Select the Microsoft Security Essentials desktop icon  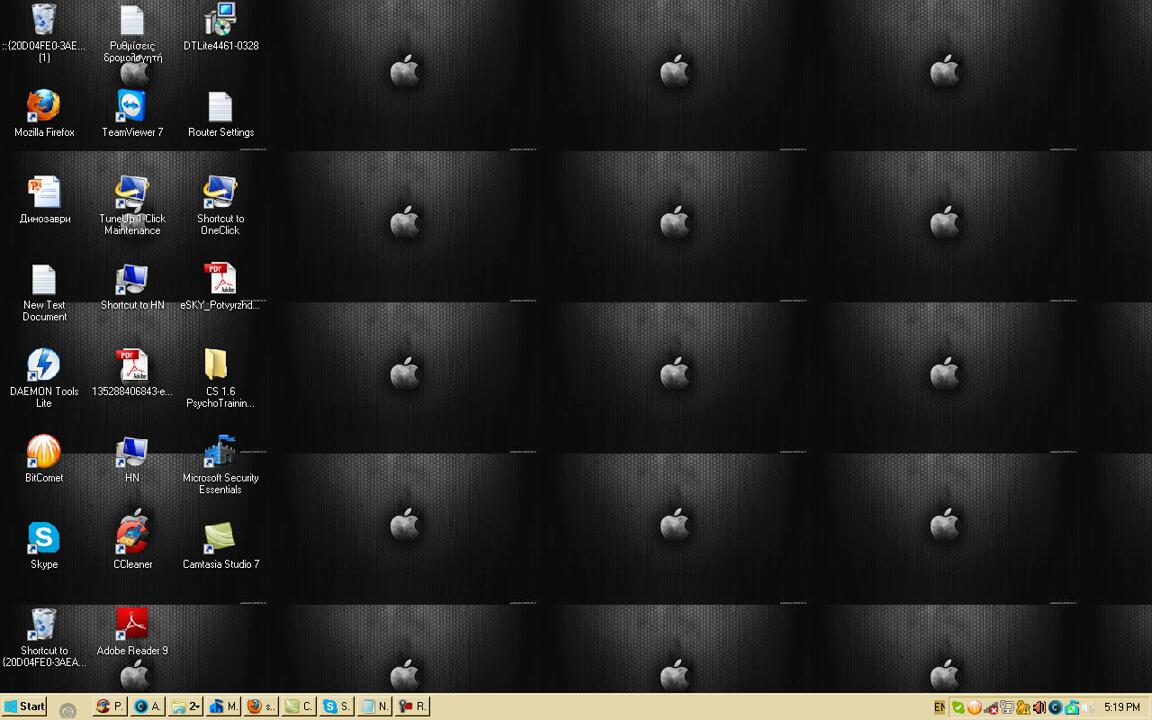click(x=220, y=453)
